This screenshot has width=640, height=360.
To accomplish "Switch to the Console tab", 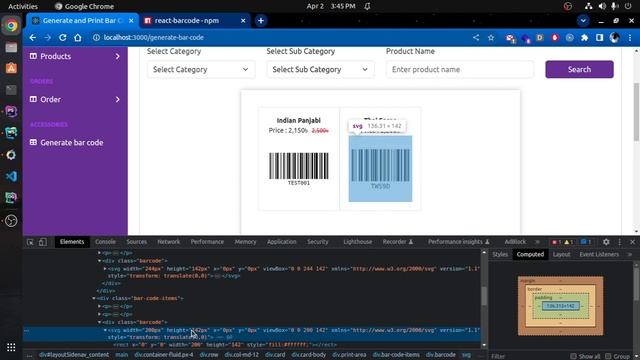I will tap(105, 242).
